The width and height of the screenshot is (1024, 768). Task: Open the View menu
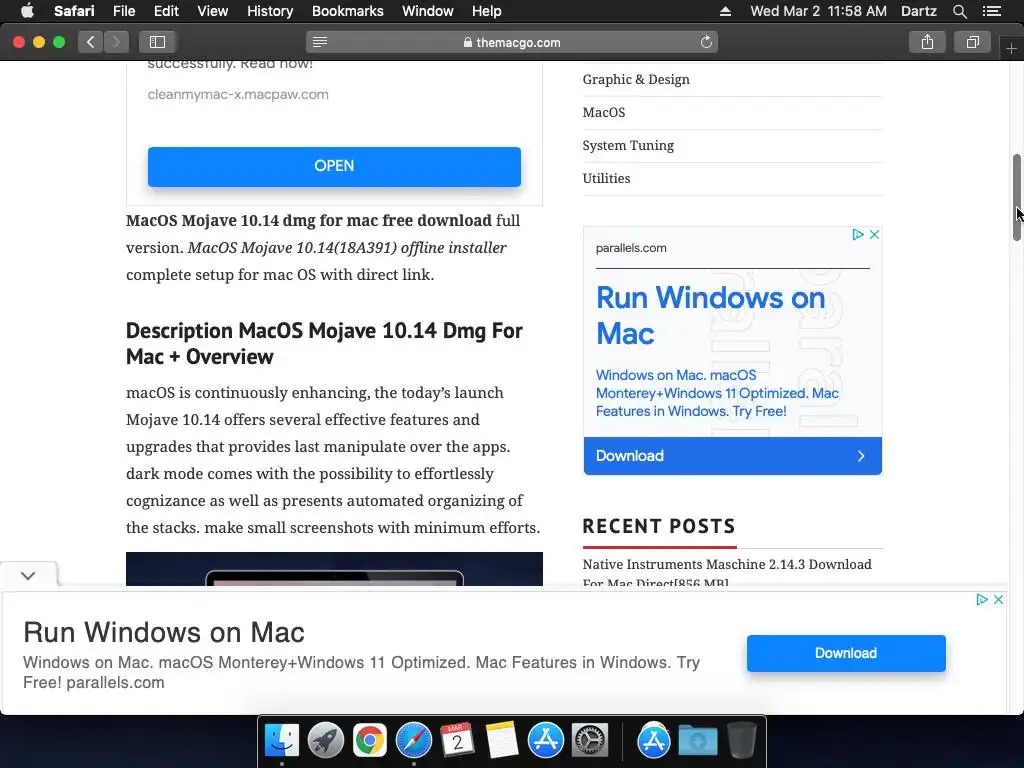(212, 11)
